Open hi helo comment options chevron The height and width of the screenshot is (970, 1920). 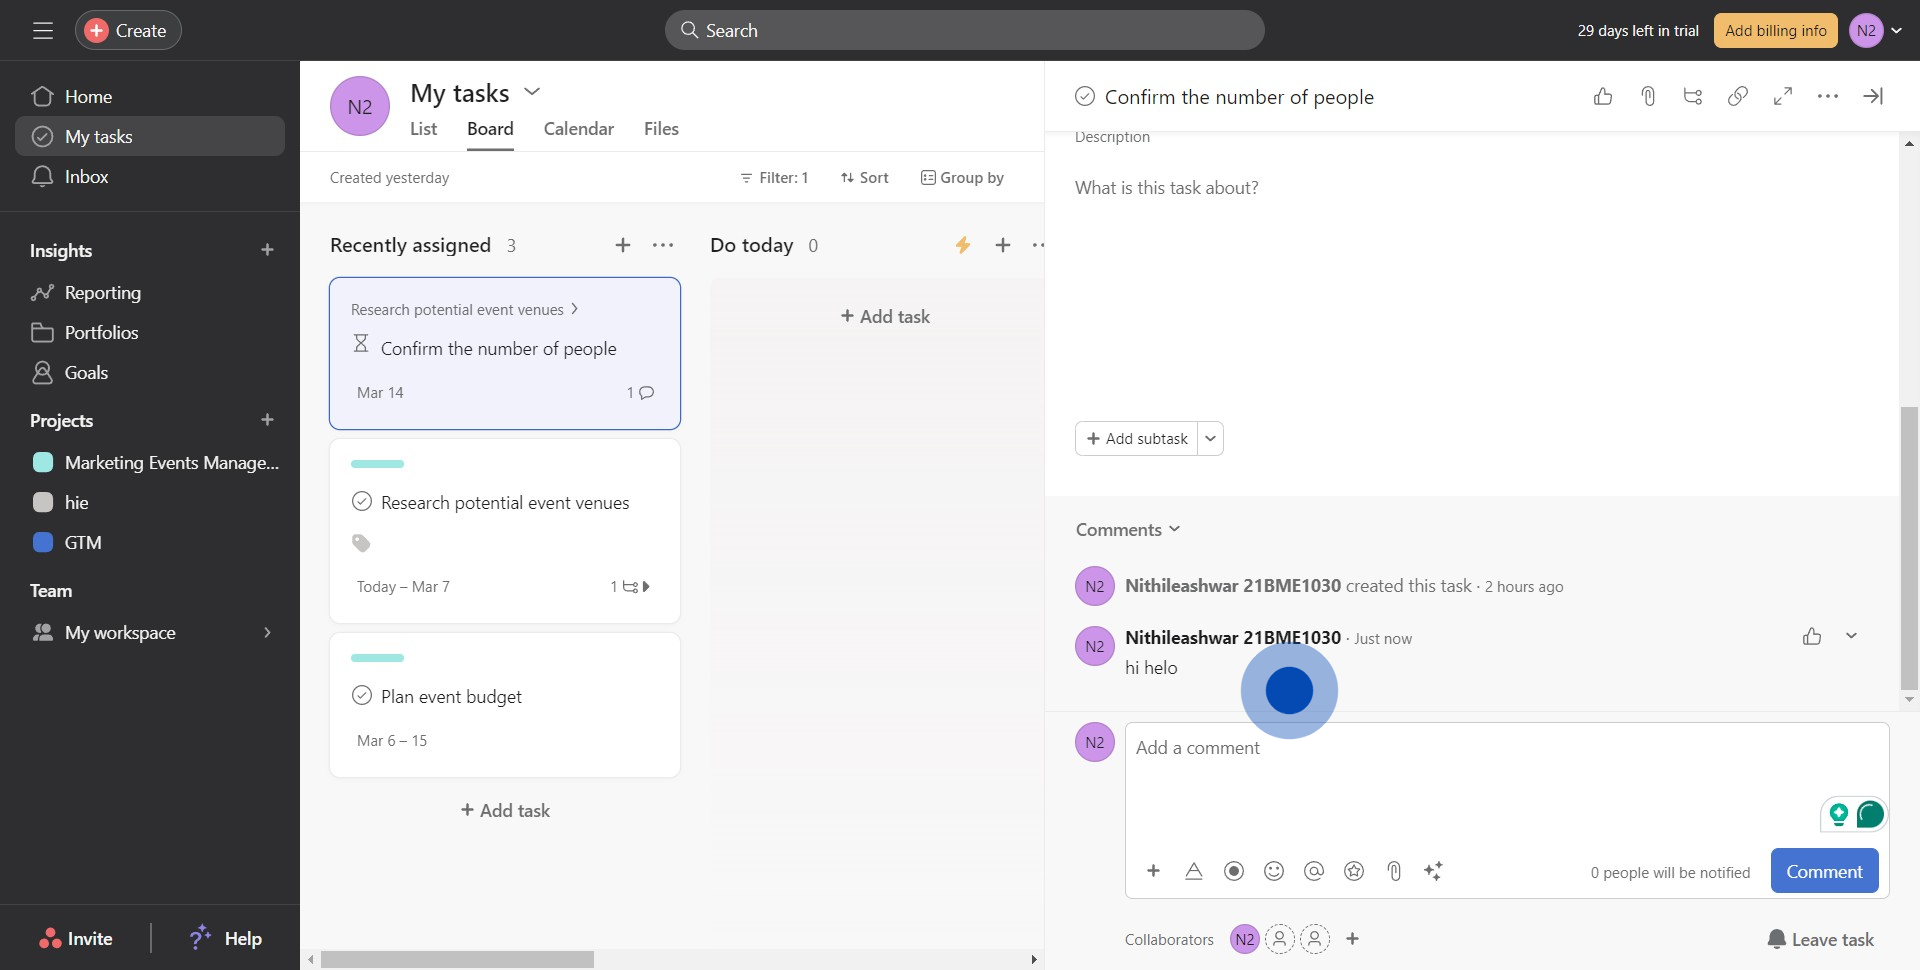pyautogui.click(x=1851, y=636)
